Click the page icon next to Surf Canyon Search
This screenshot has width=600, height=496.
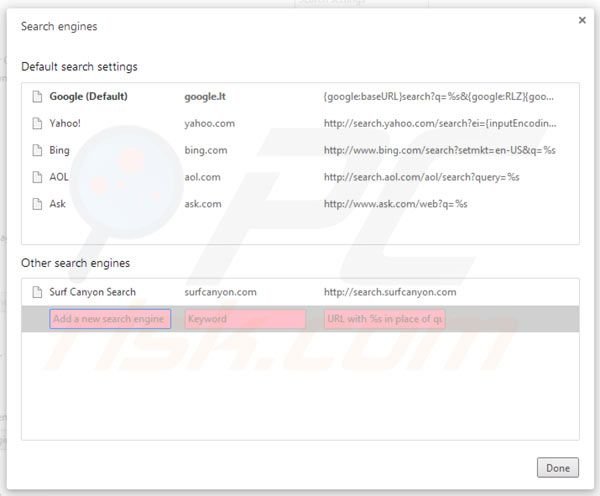[x=37, y=292]
